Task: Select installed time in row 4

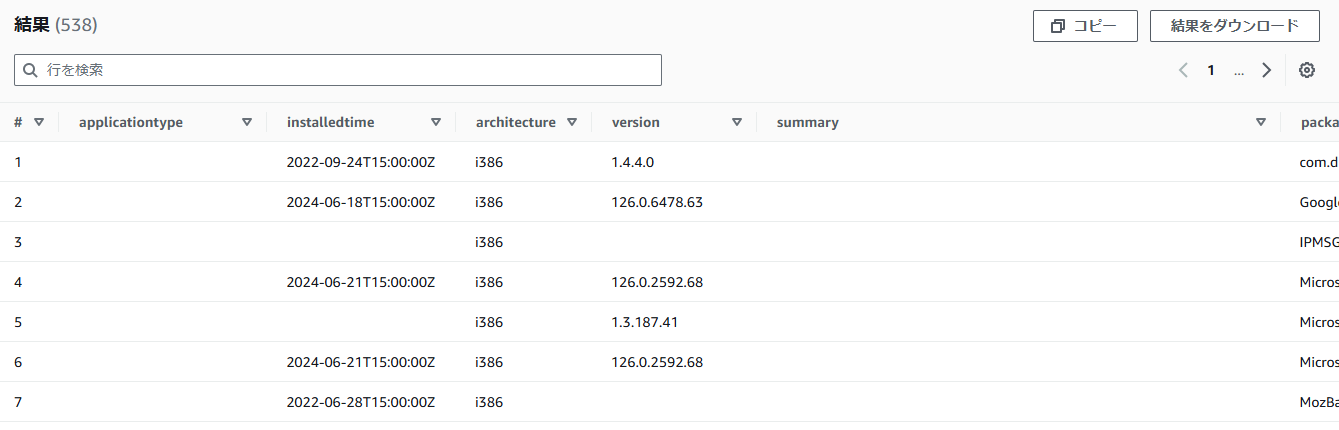Action: click(361, 282)
